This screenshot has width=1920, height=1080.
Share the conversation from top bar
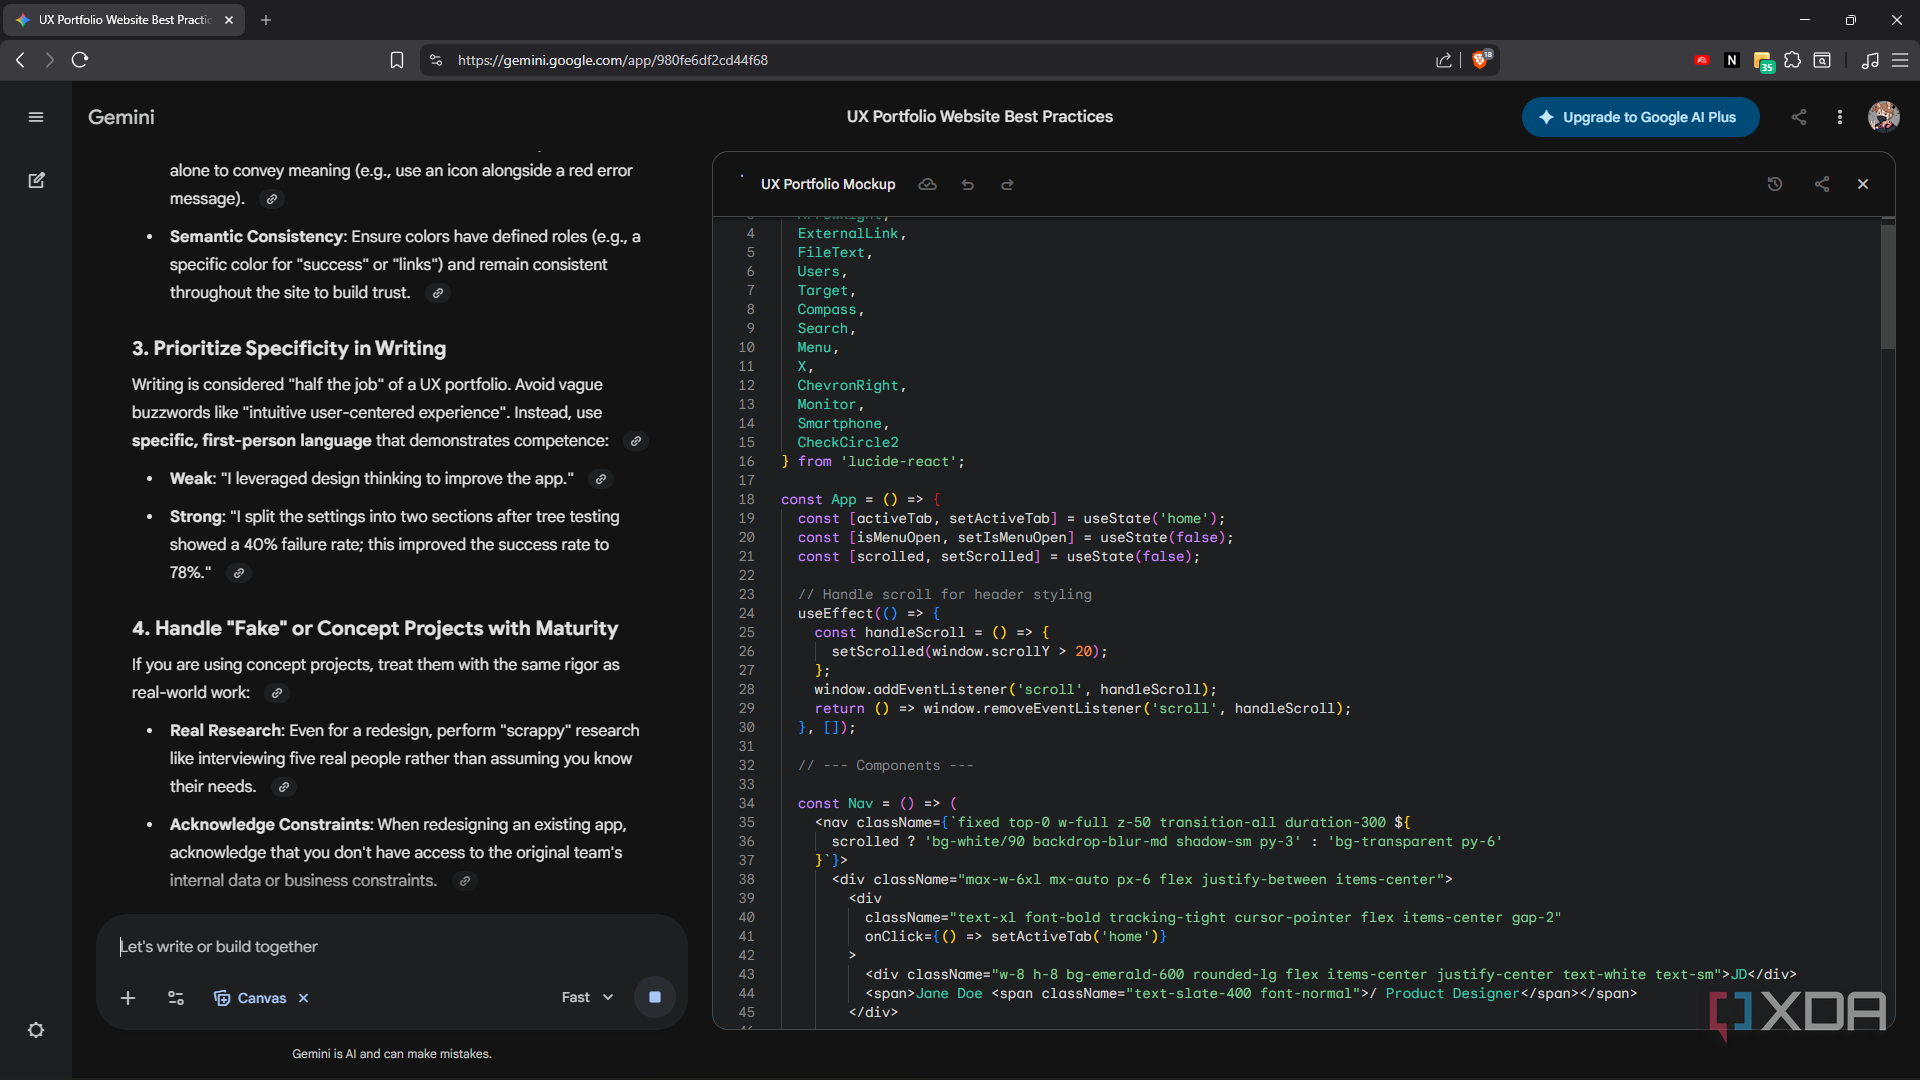pyautogui.click(x=1799, y=117)
